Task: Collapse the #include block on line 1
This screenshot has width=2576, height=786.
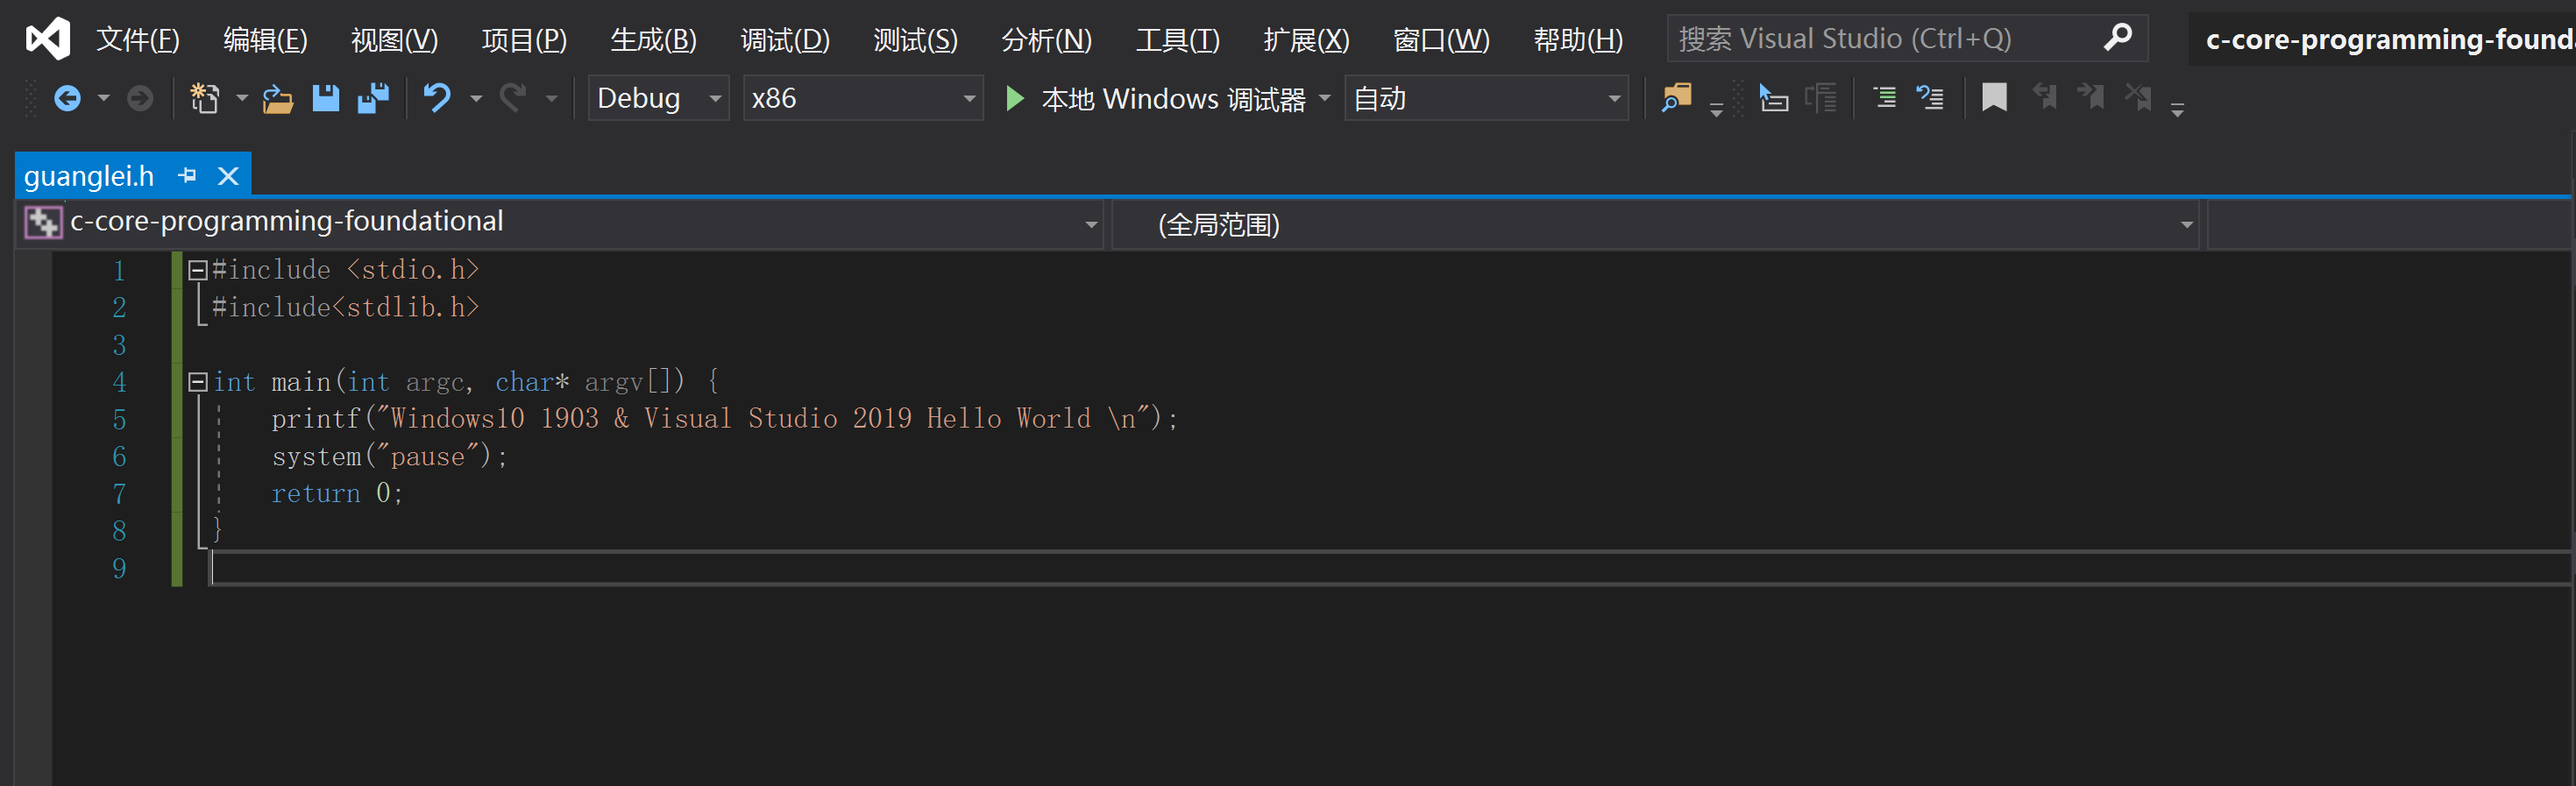Action: coord(197,269)
